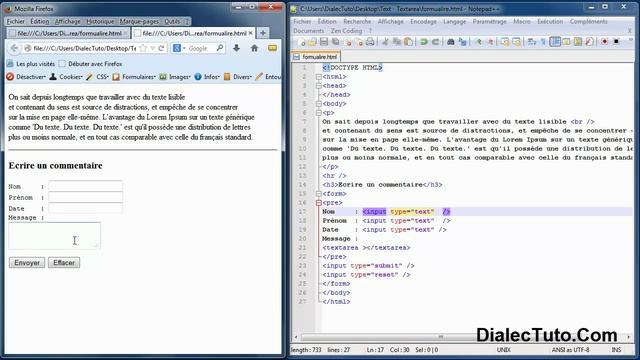
Task: Open Formulaires dropdown in developer toolbar
Action: [x=134, y=77]
